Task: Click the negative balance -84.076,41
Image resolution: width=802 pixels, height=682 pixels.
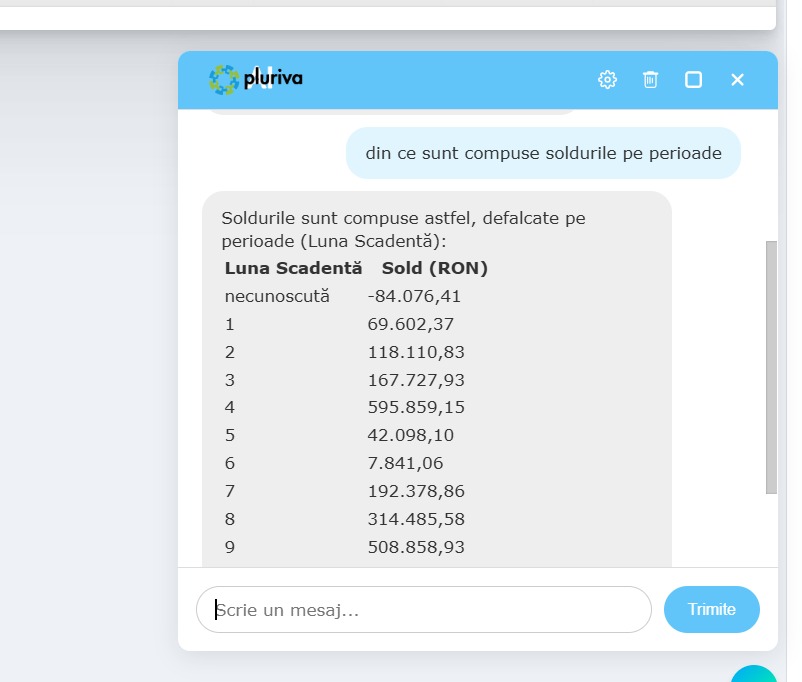Action: pyautogui.click(x=414, y=296)
